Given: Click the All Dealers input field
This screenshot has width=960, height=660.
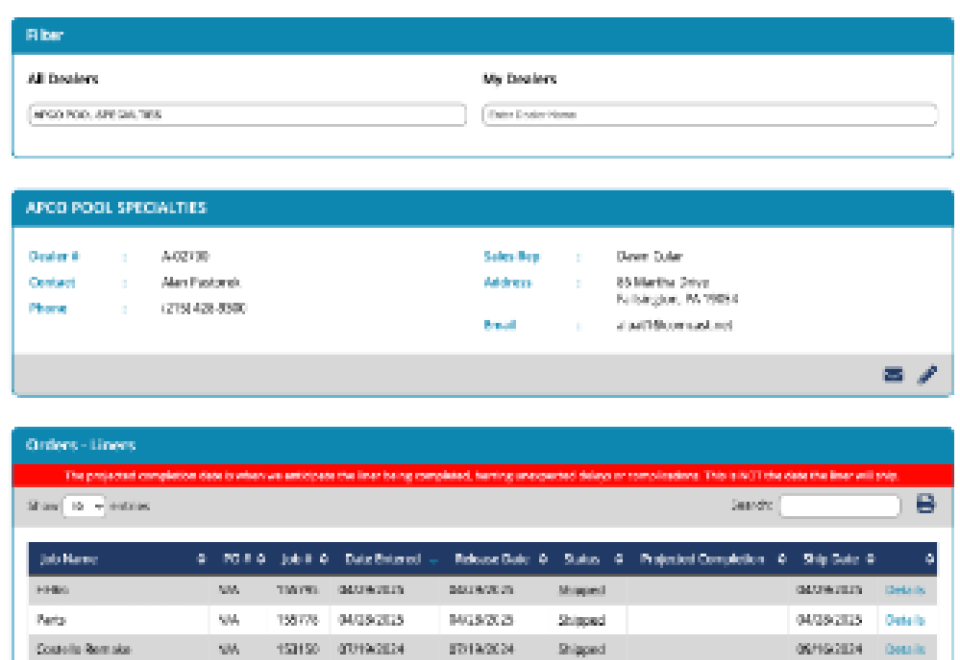Looking at the screenshot, I should (x=247, y=114).
